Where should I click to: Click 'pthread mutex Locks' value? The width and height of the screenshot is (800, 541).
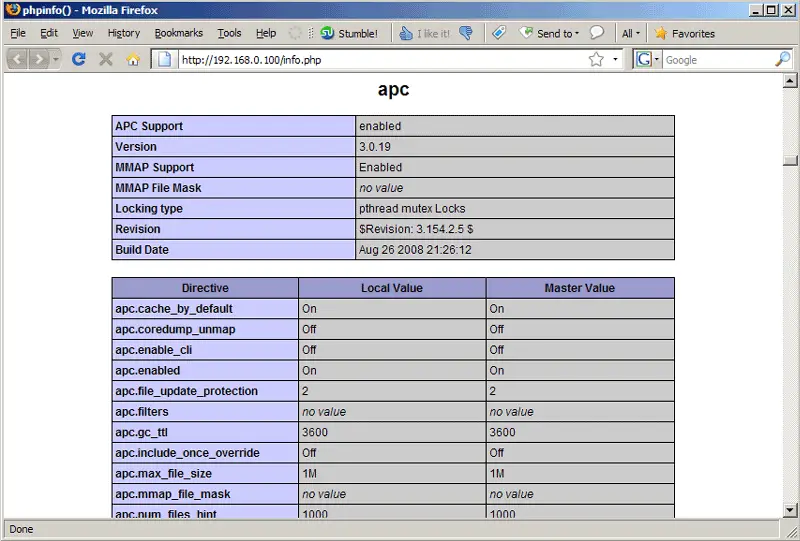[x=412, y=208]
